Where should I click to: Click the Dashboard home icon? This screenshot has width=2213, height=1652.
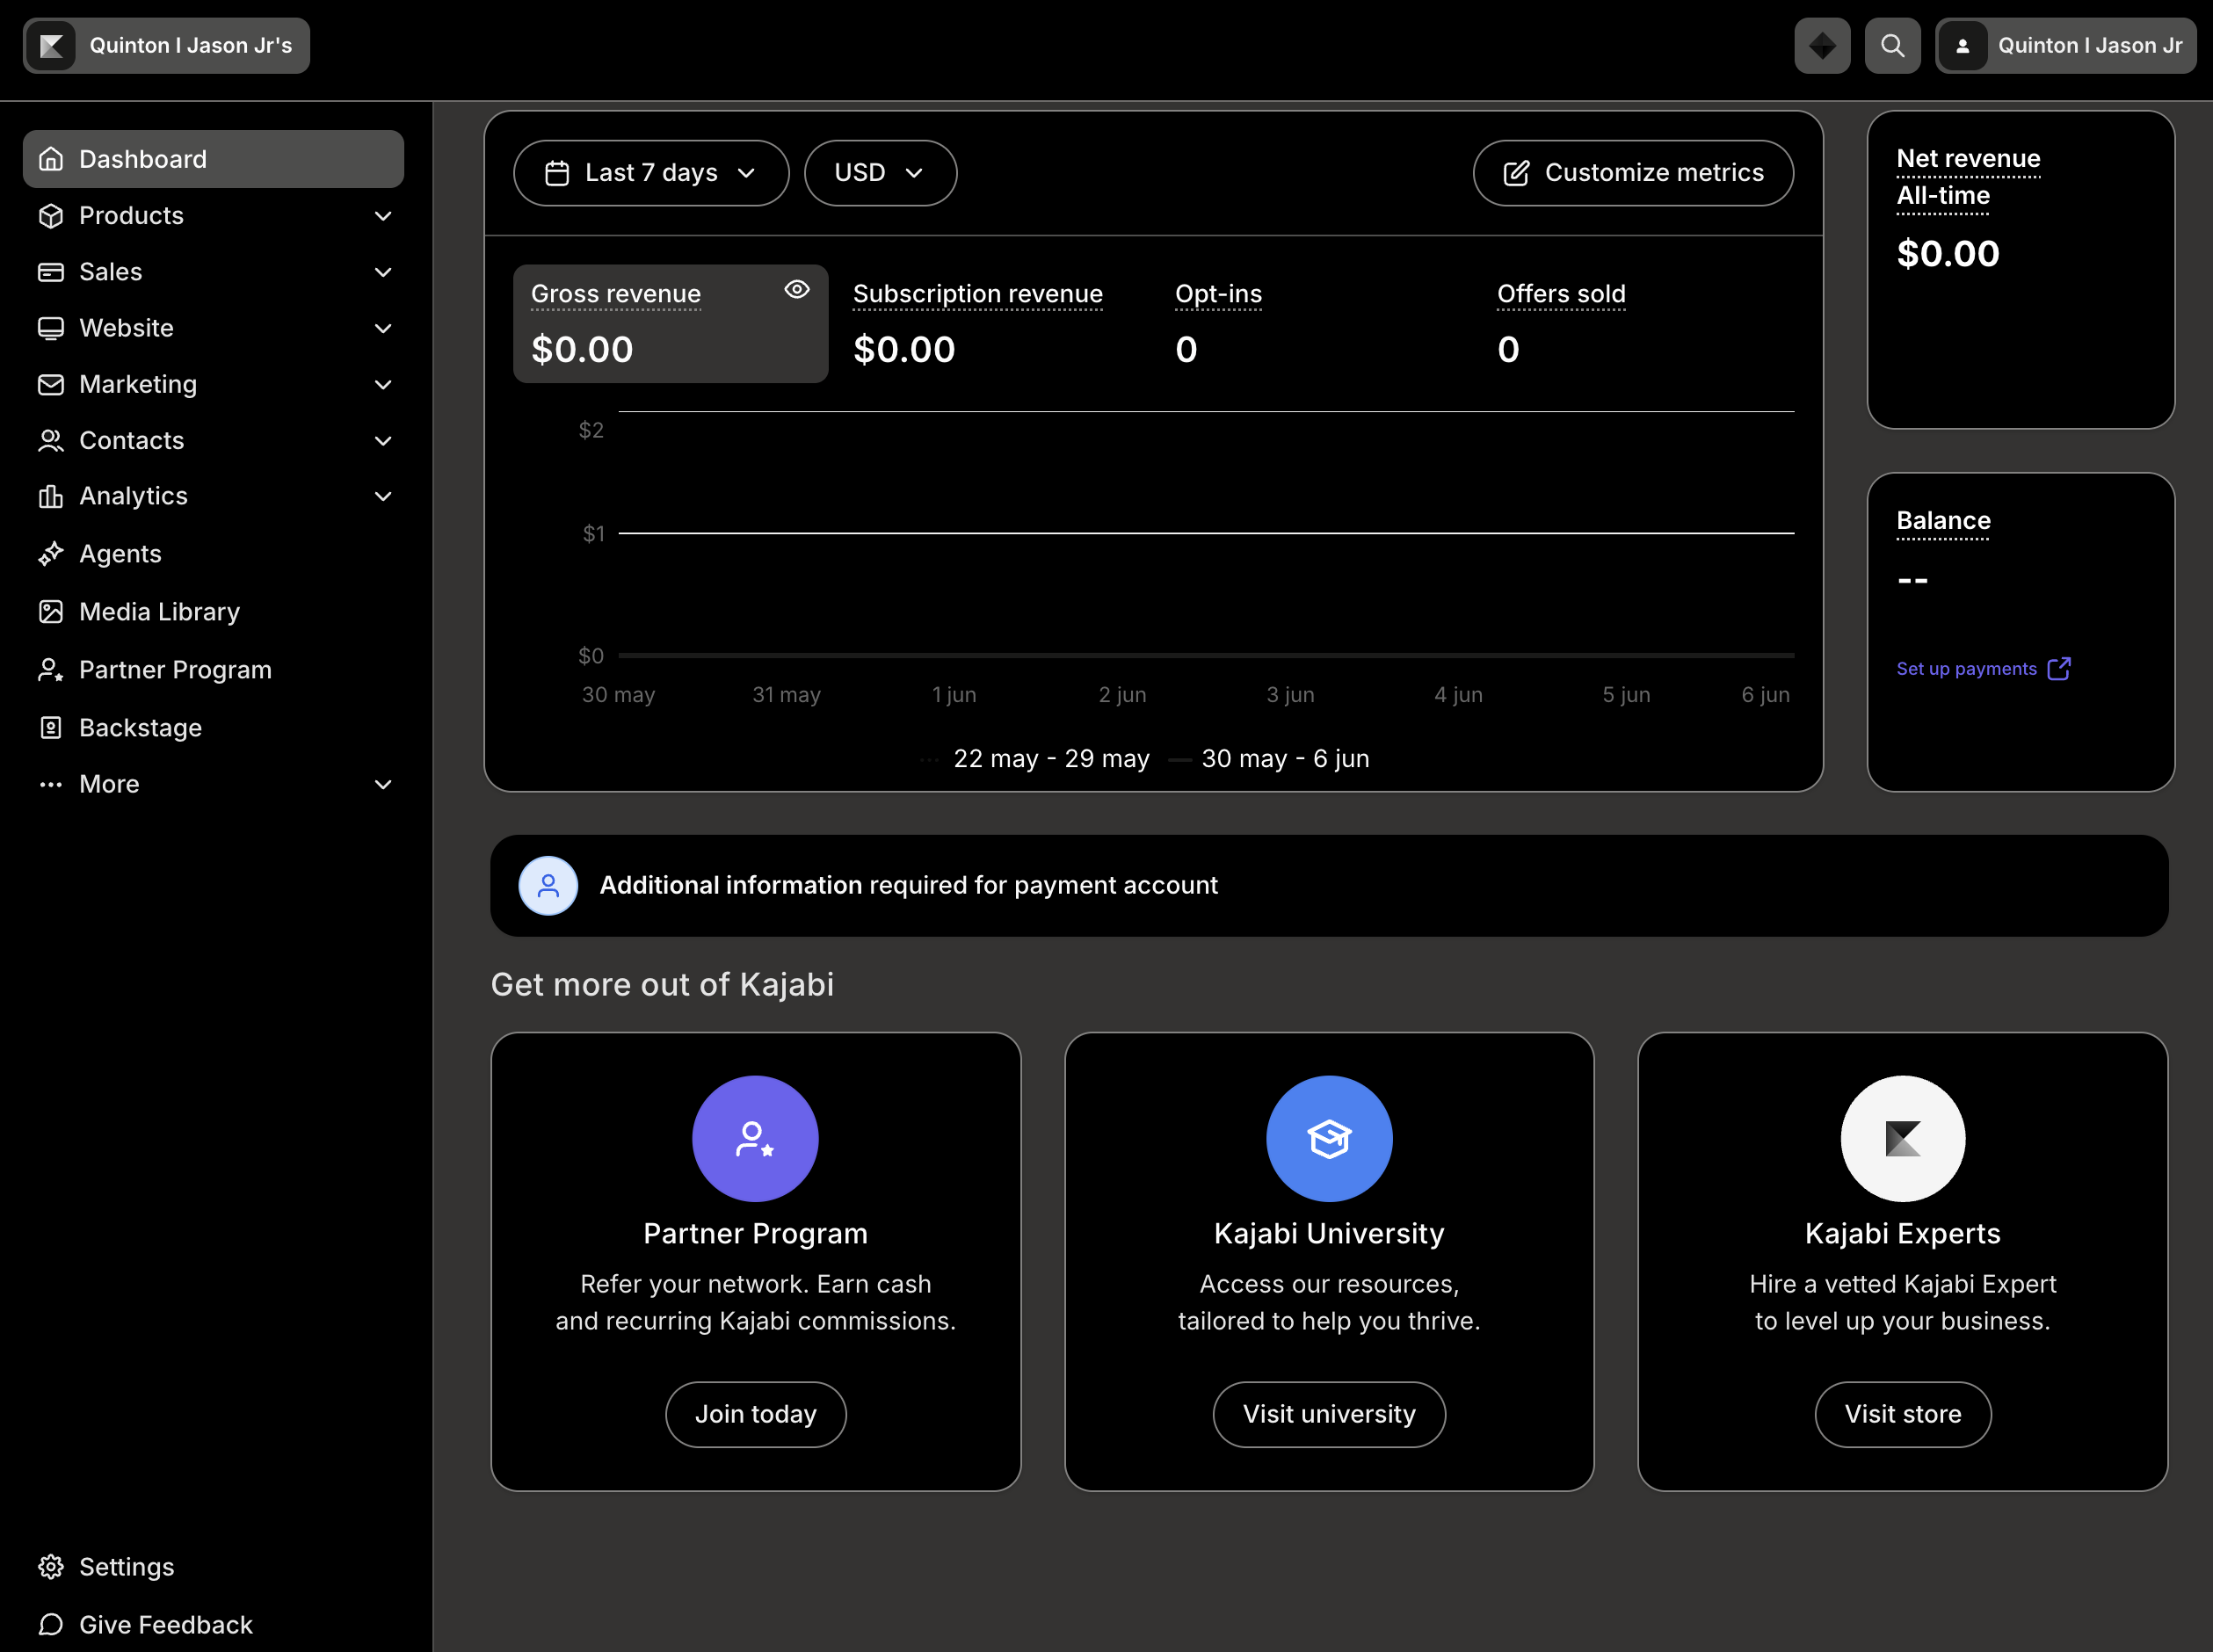point(51,159)
